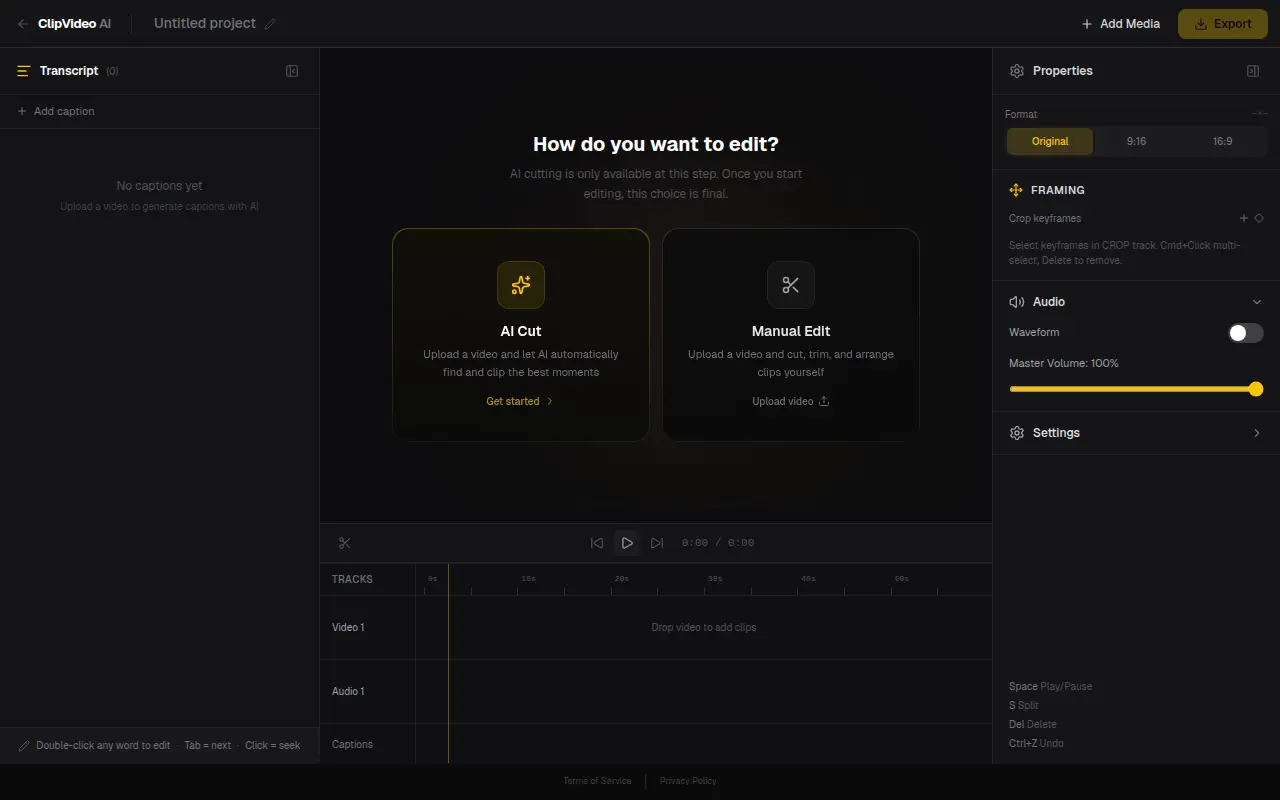This screenshot has width=1280, height=800.
Task: Click the Drop video to add clips area
Action: click(x=704, y=628)
